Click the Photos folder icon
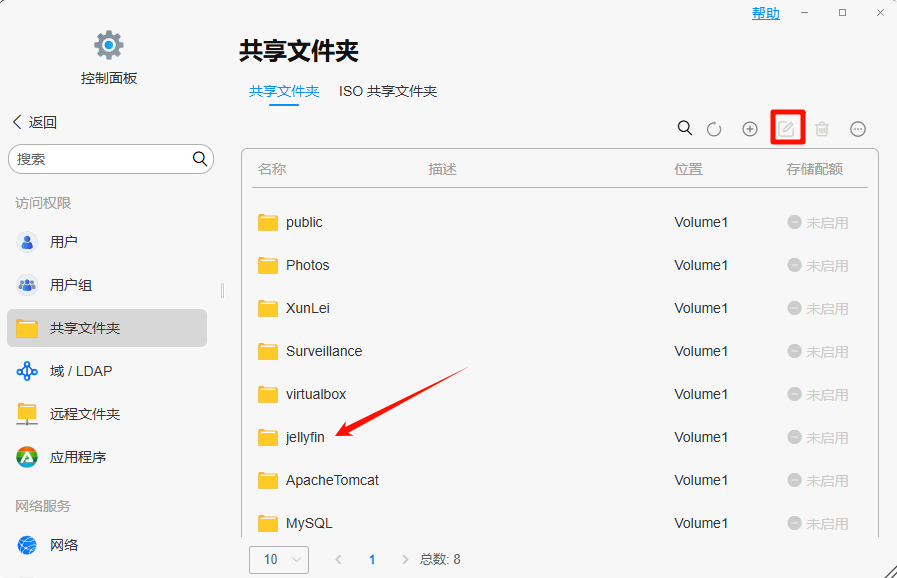The width and height of the screenshot is (897, 578). (268, 266)
